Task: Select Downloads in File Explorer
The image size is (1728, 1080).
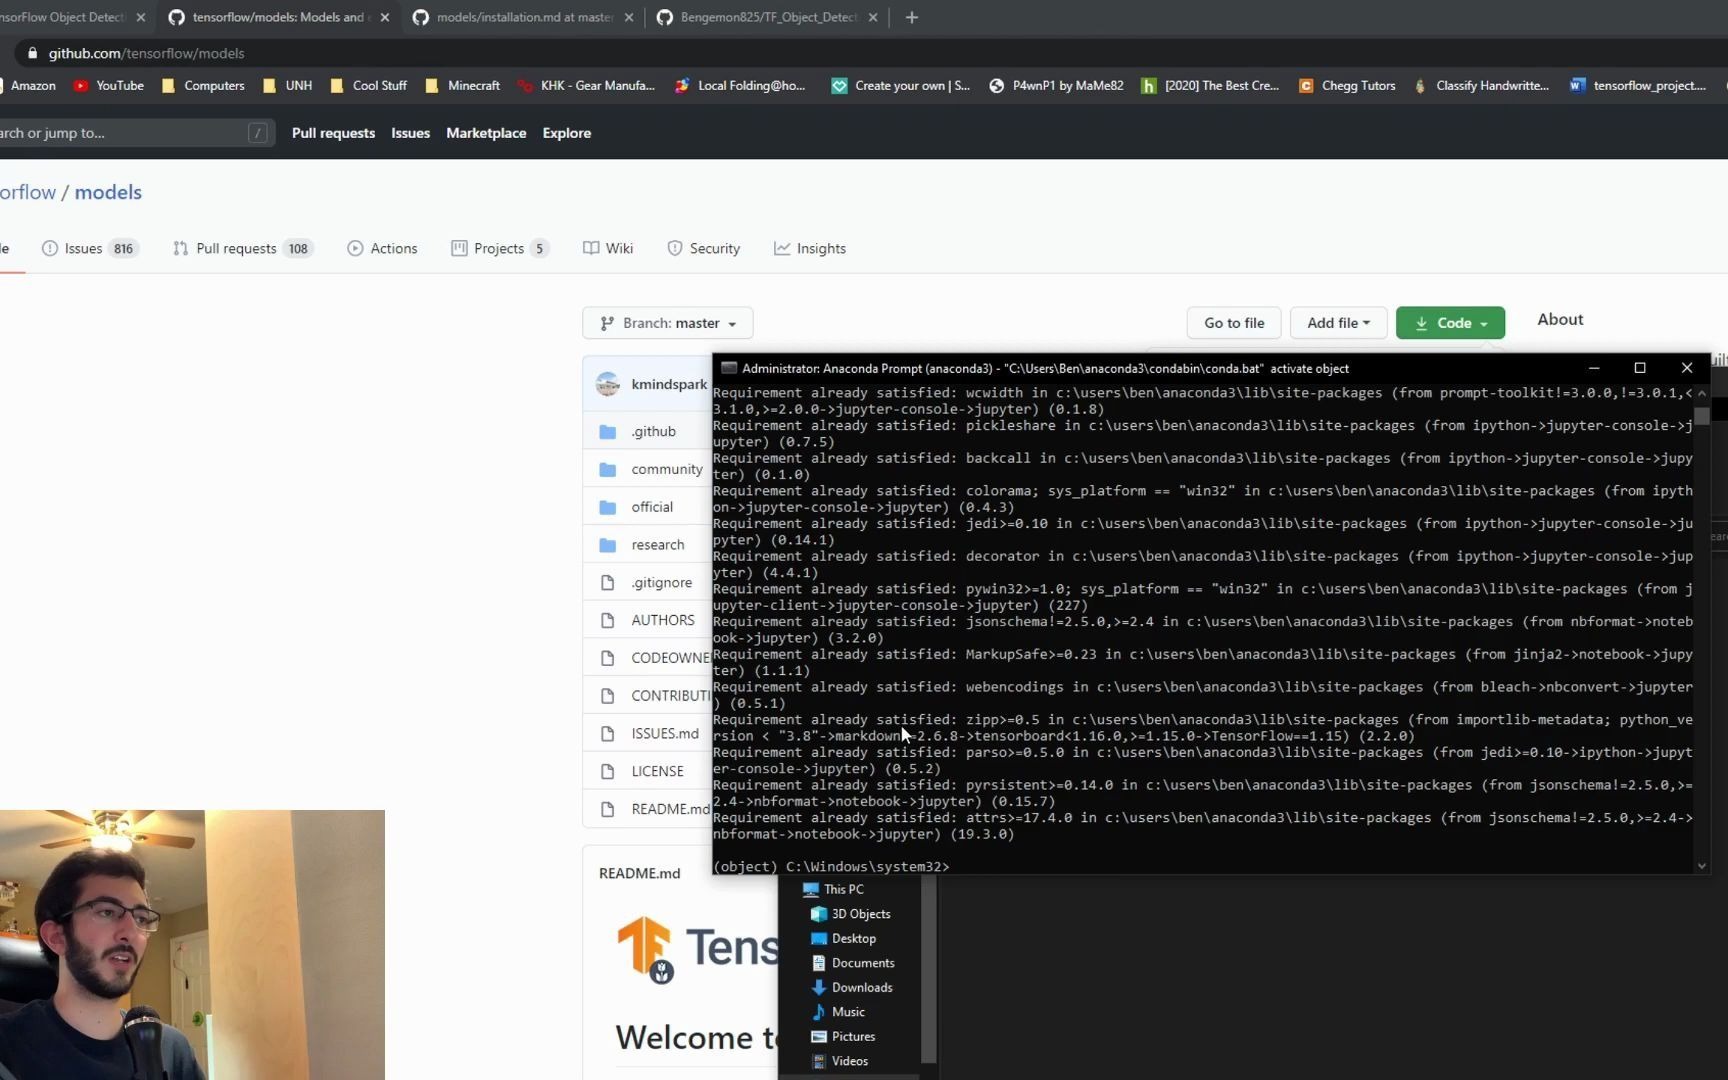Action: point(852,987)
